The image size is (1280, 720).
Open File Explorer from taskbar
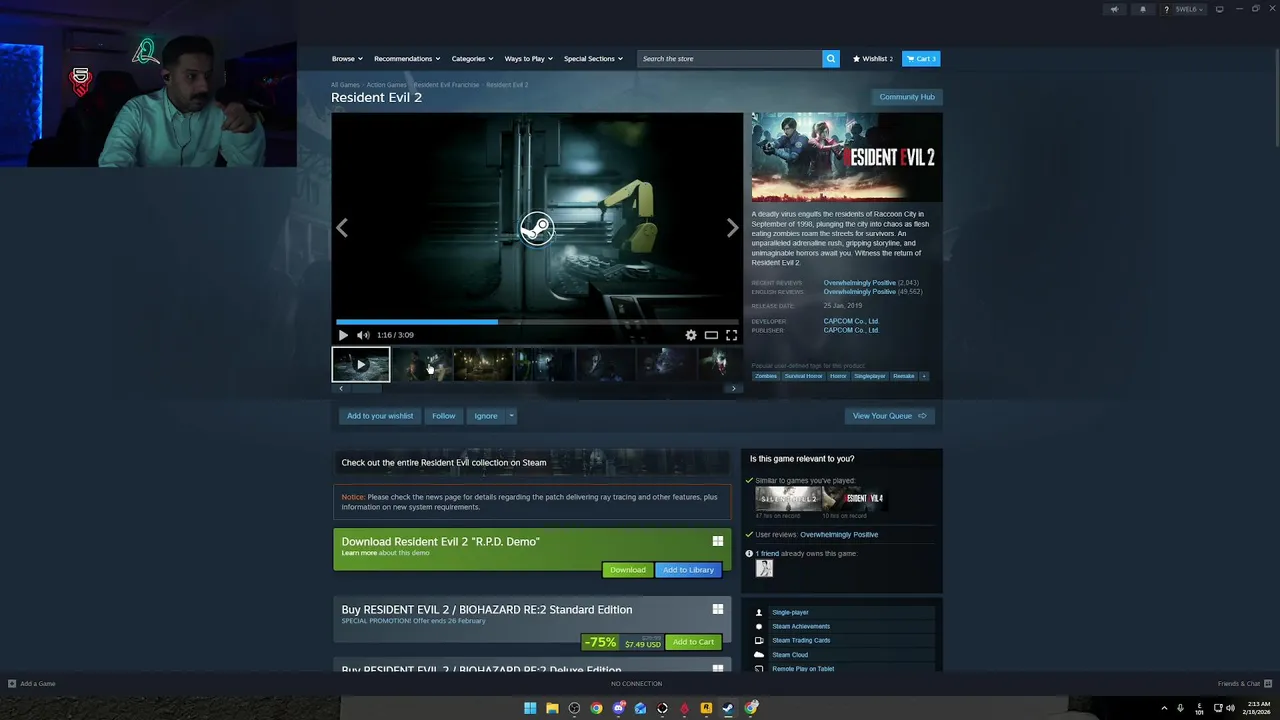click(x=552, y=708)
